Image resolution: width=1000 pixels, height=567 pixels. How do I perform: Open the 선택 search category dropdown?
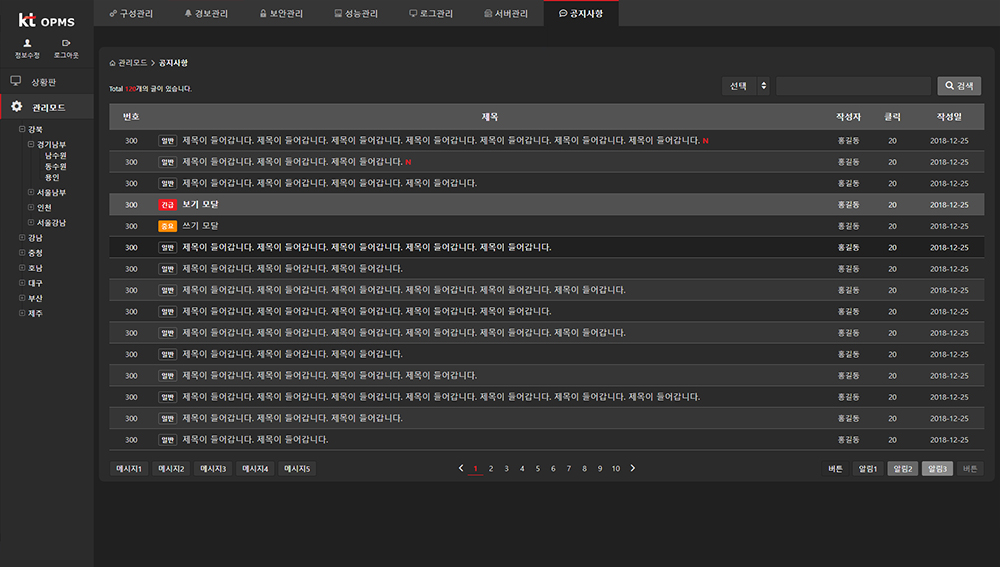(747, 86)
